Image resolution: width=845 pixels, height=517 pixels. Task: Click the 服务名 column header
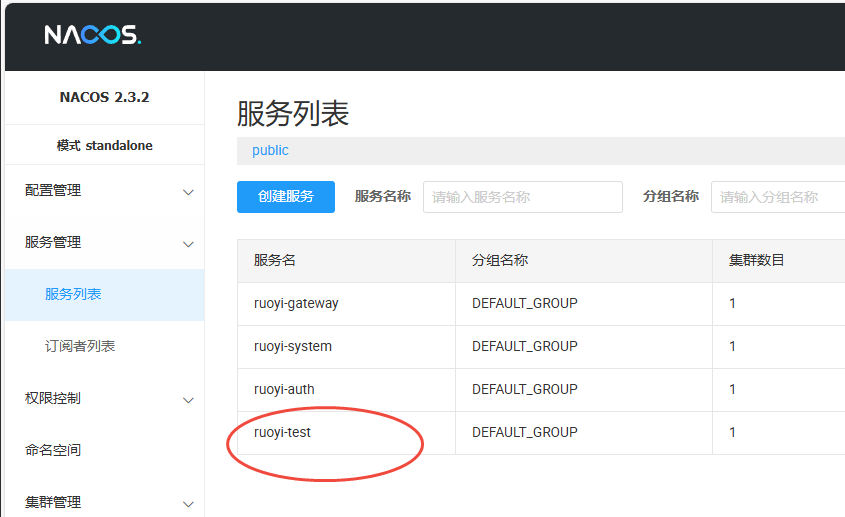[x=275, y=260]
